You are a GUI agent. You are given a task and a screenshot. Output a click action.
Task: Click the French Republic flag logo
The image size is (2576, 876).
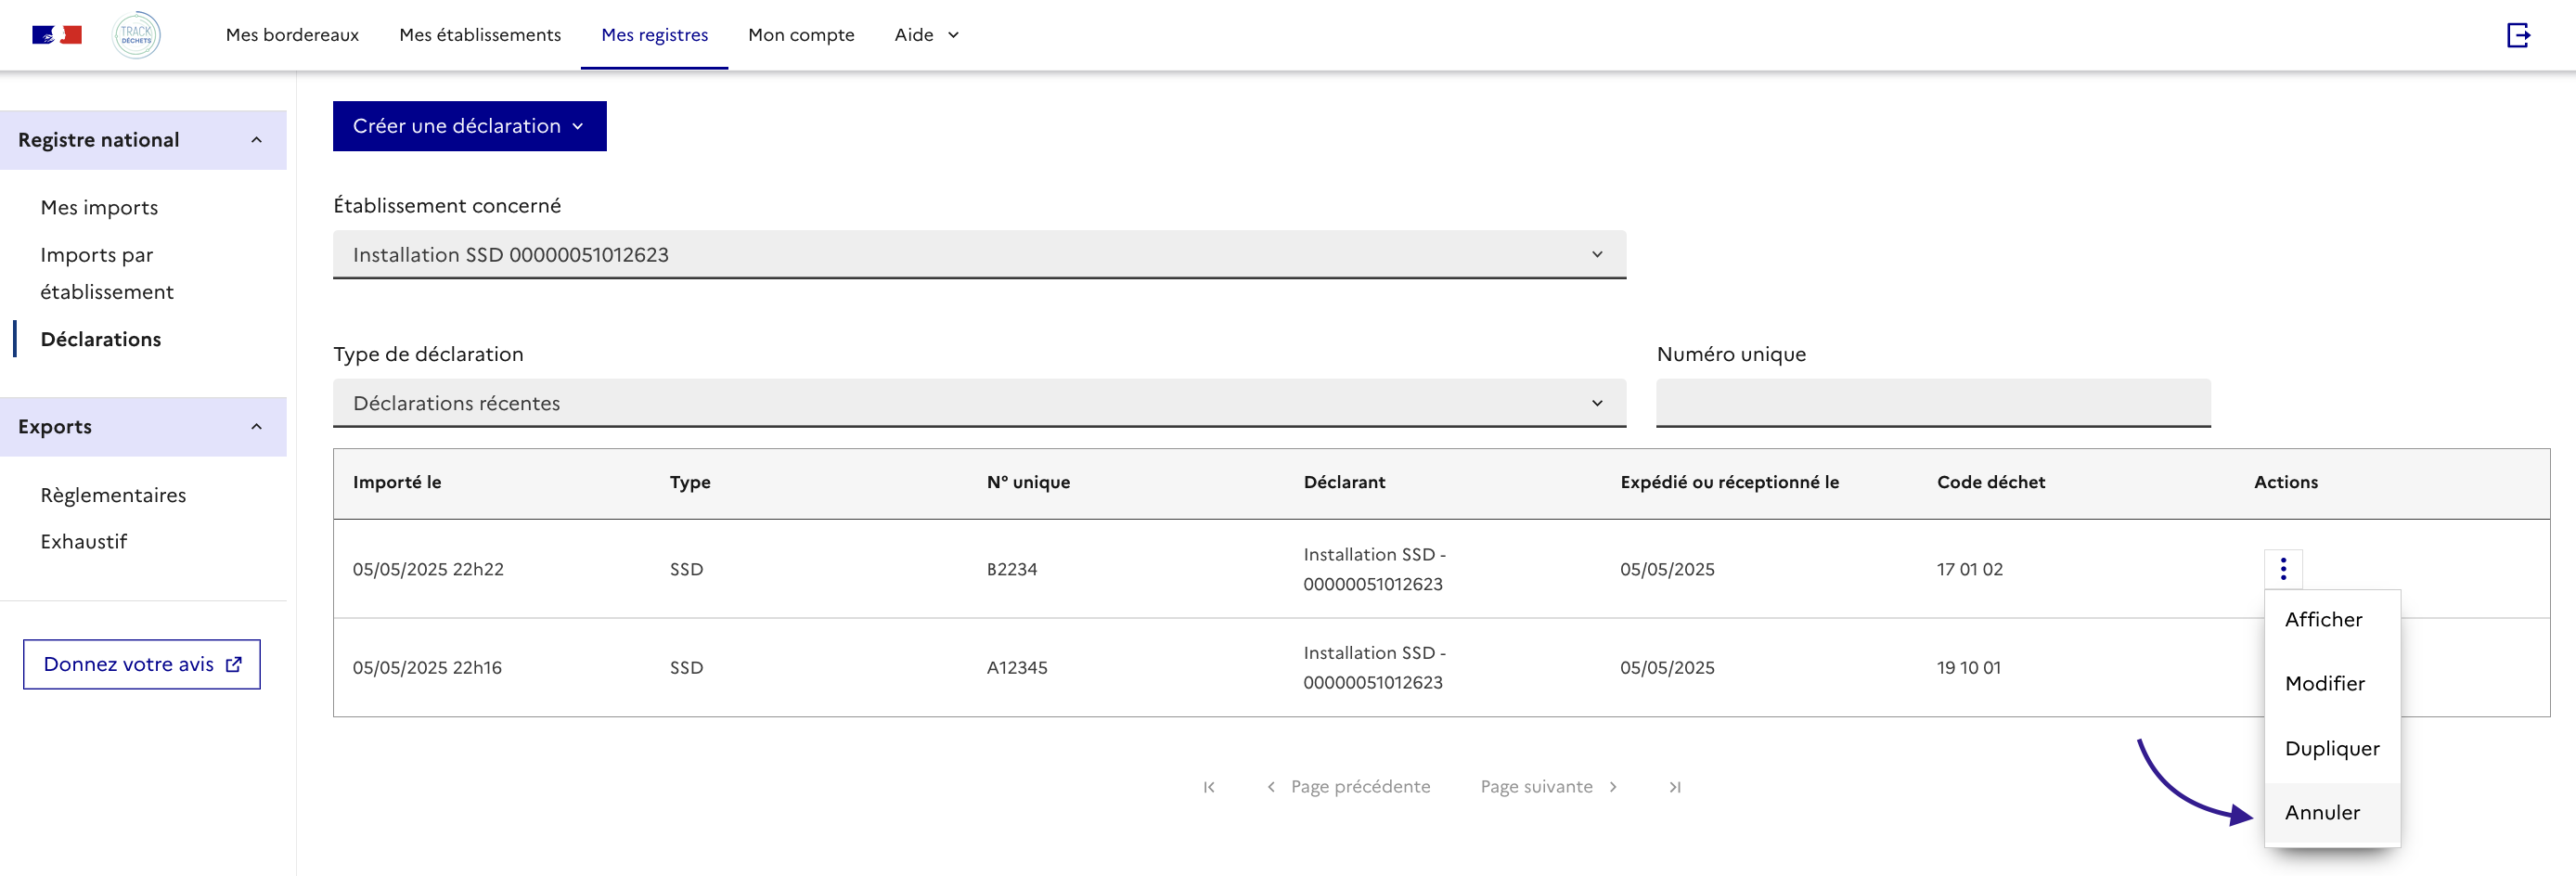tap(57, 35)
